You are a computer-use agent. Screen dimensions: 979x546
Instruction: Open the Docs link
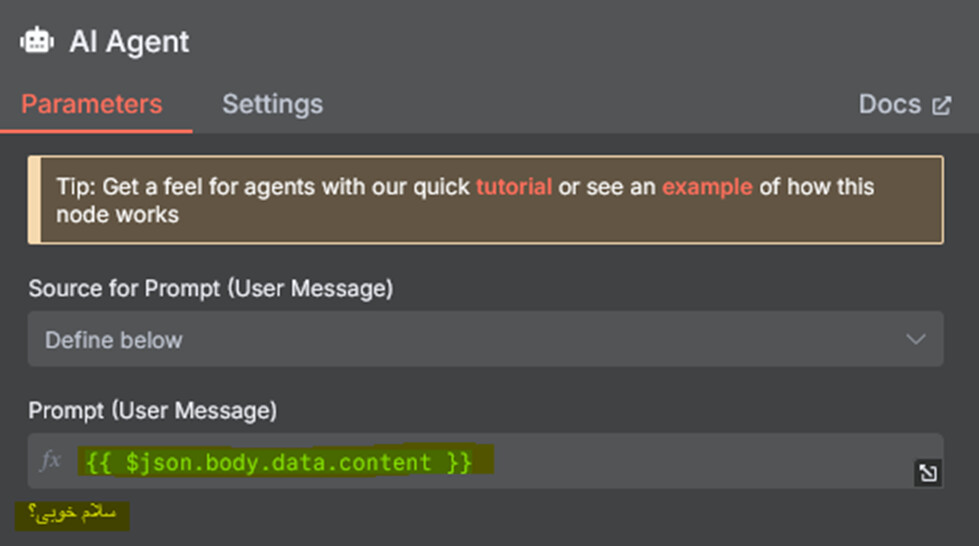click(890, 104)
